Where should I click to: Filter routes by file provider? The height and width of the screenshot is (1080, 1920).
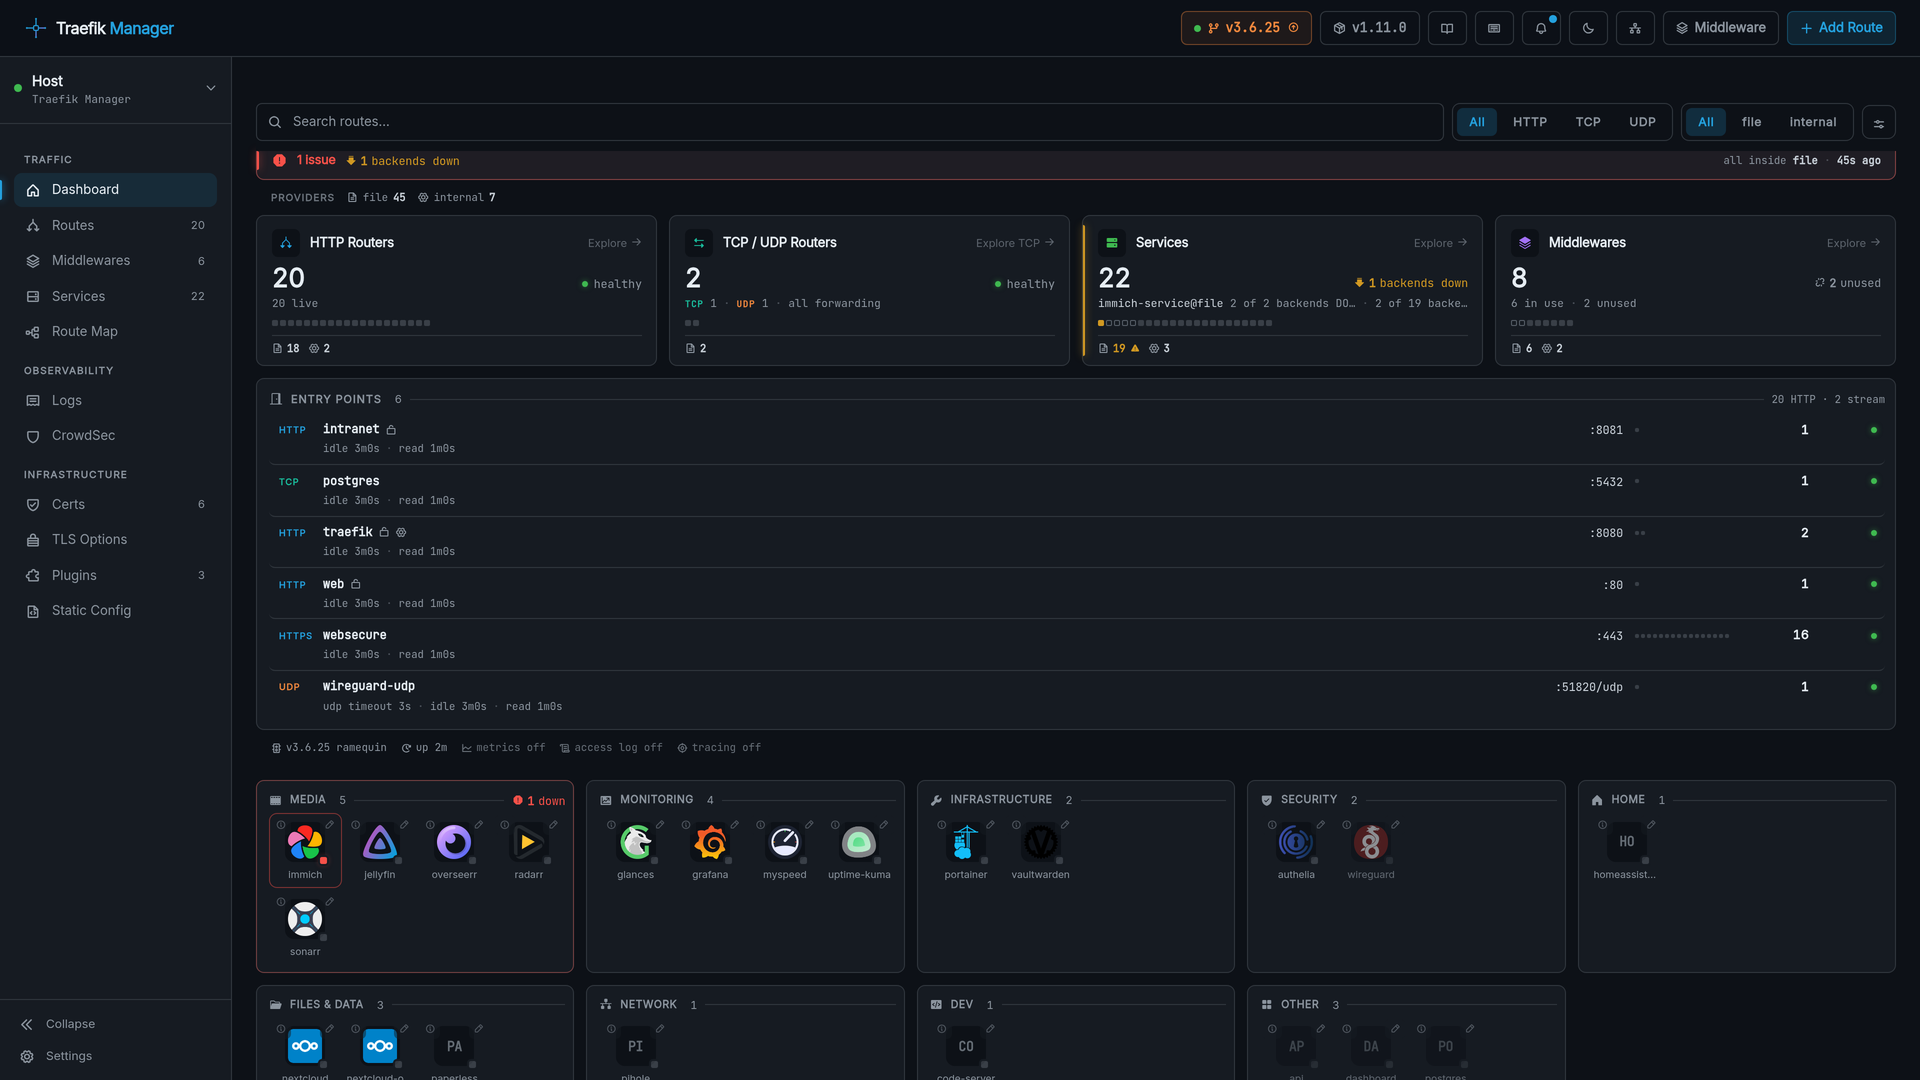tap(1751, 122)
